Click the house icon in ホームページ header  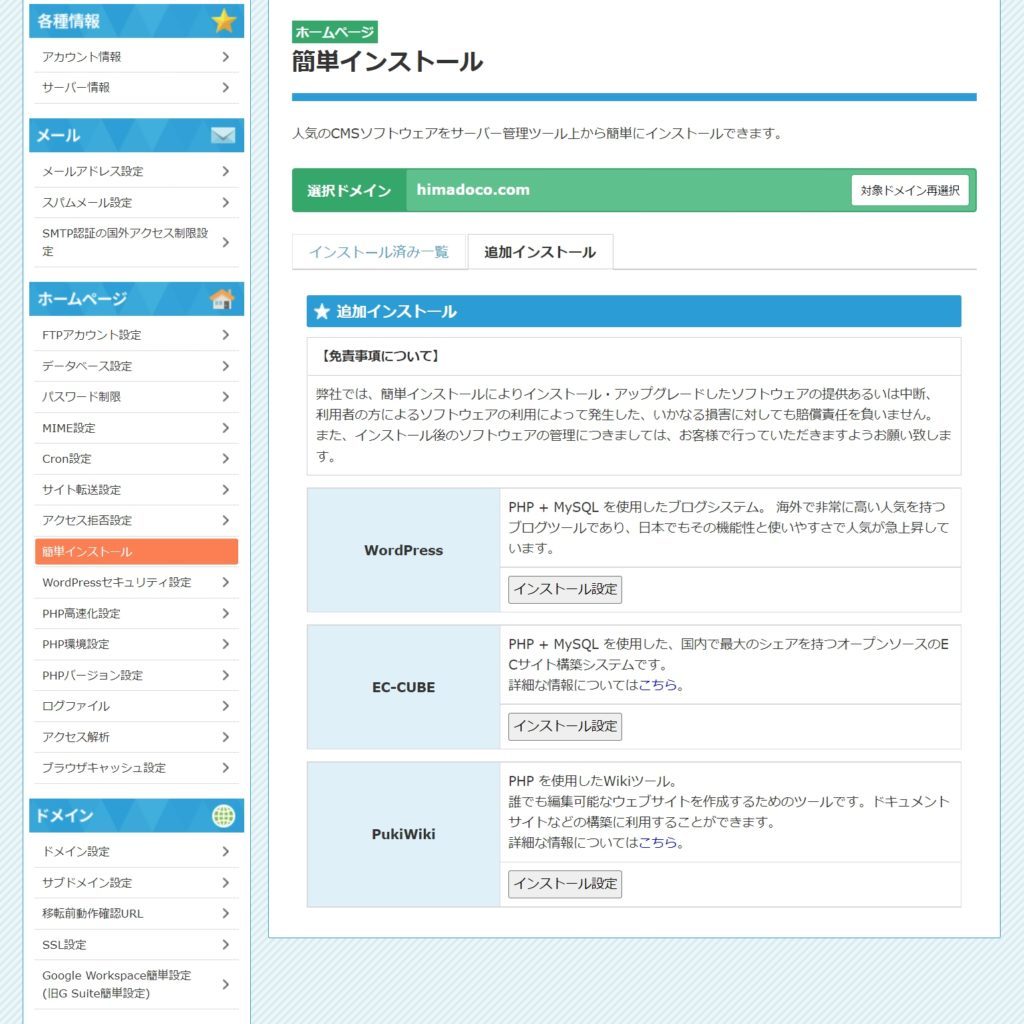pos(222,299)
